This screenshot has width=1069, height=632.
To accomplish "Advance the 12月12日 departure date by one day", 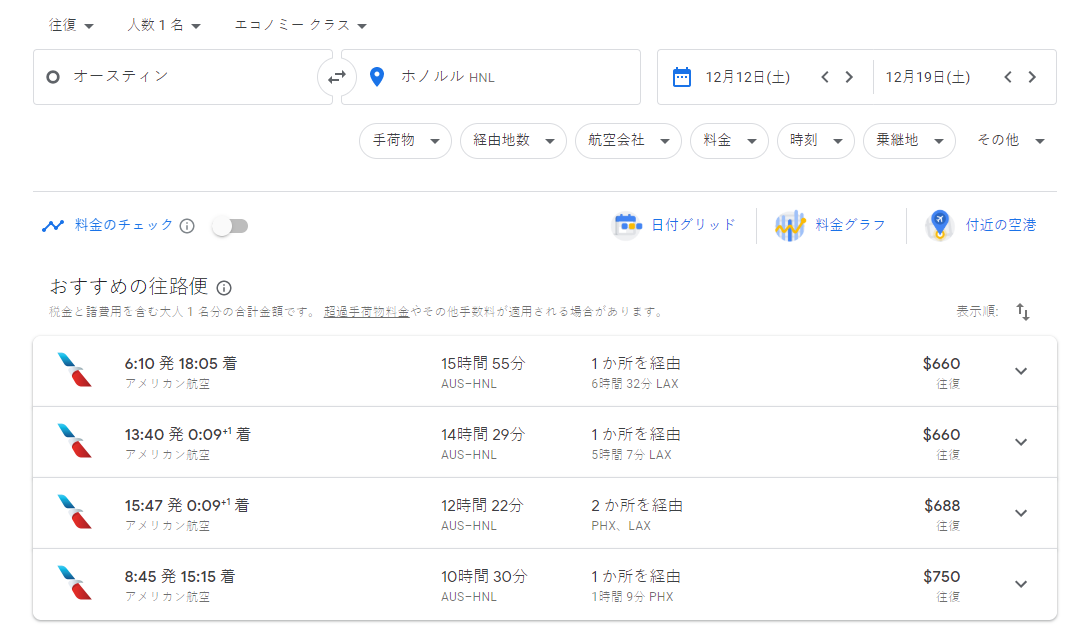I will tap(849, 77).
